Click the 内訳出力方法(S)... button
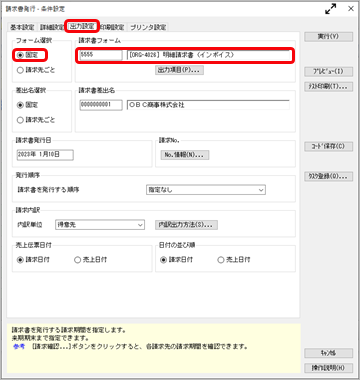 click(x=186, y=225)
